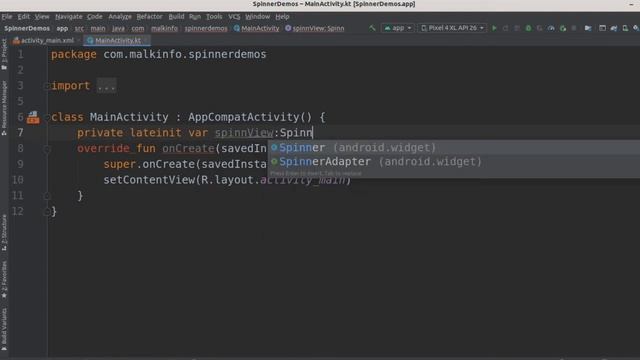Click the toolbar icon after the Project Structure icon

point(602,28)
